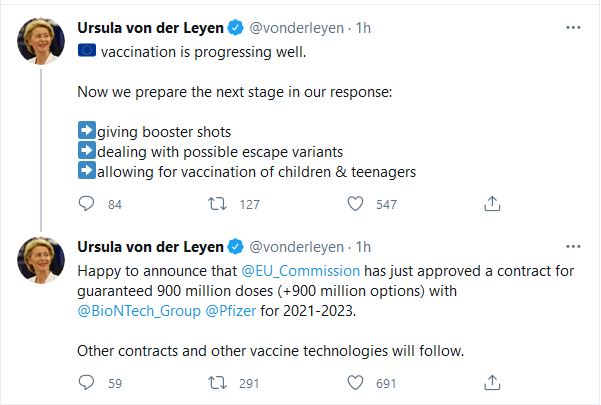
Task: Share the vaccination progress tweet
Action: 491,204
